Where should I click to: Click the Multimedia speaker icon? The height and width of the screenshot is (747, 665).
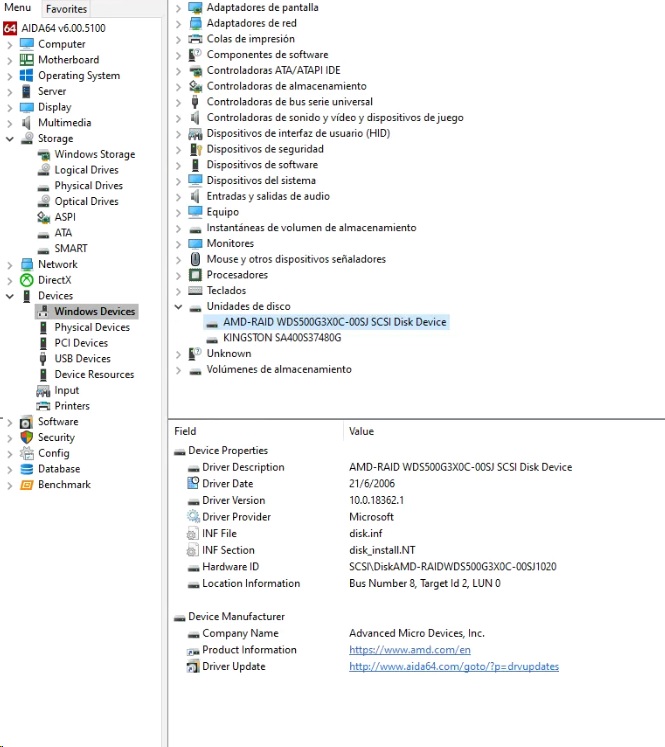27,122
